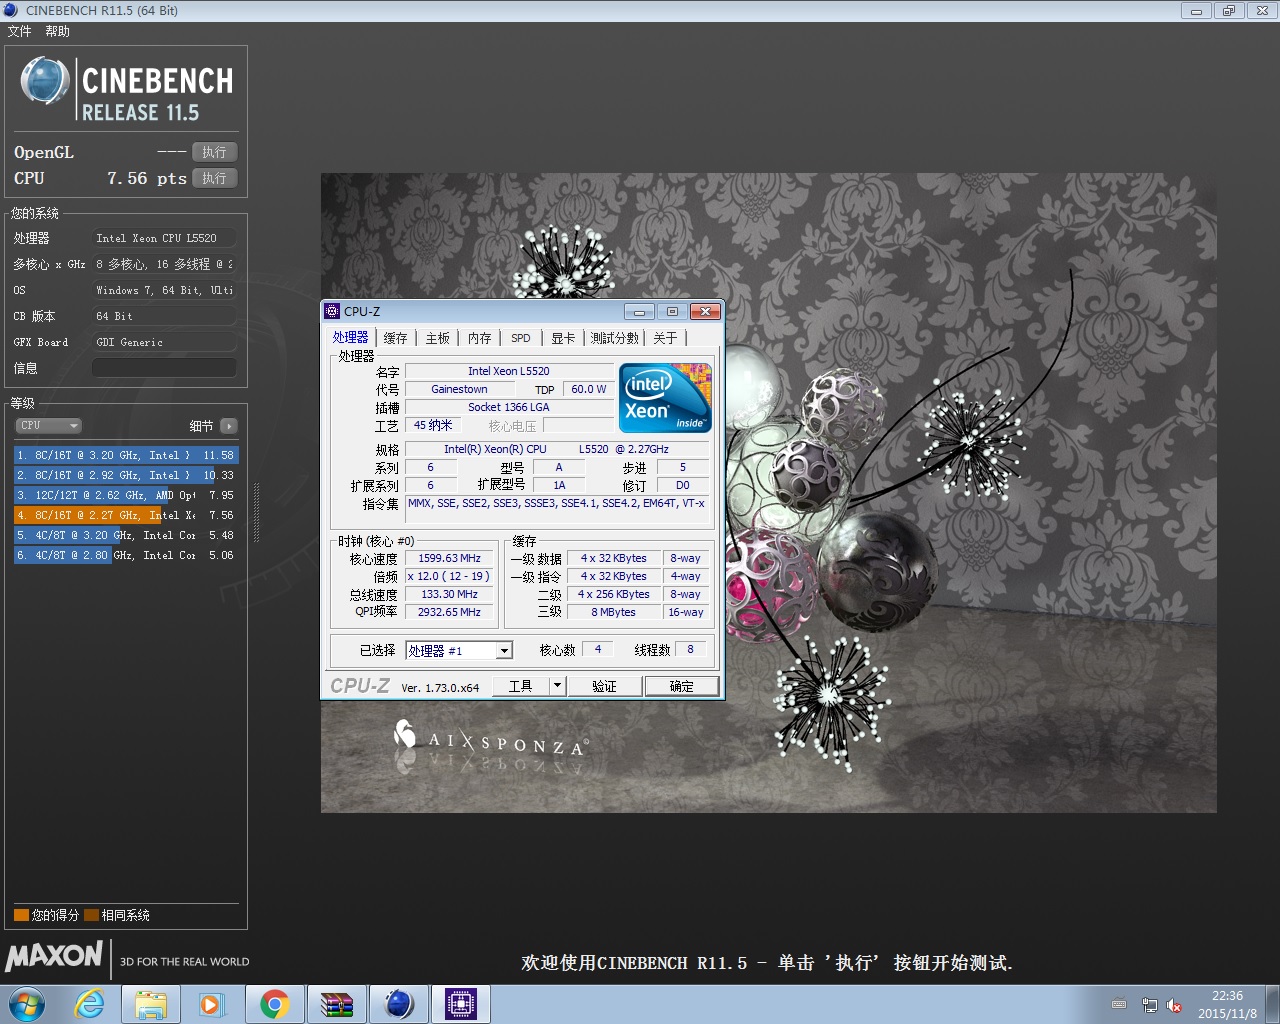
Task: Open WinRAR from the taskbar
Action: (337, 1004)
